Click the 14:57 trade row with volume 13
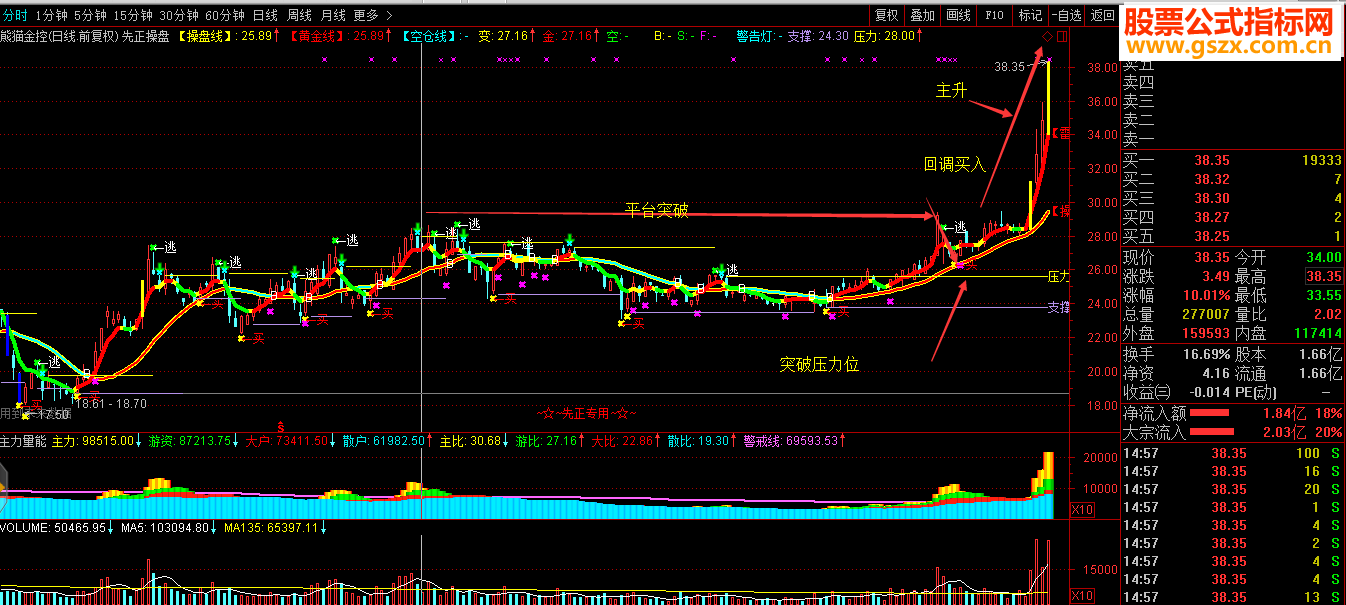Image resolution: width=1346 pixels, height=605 pixels. [x=1232, y=597]
